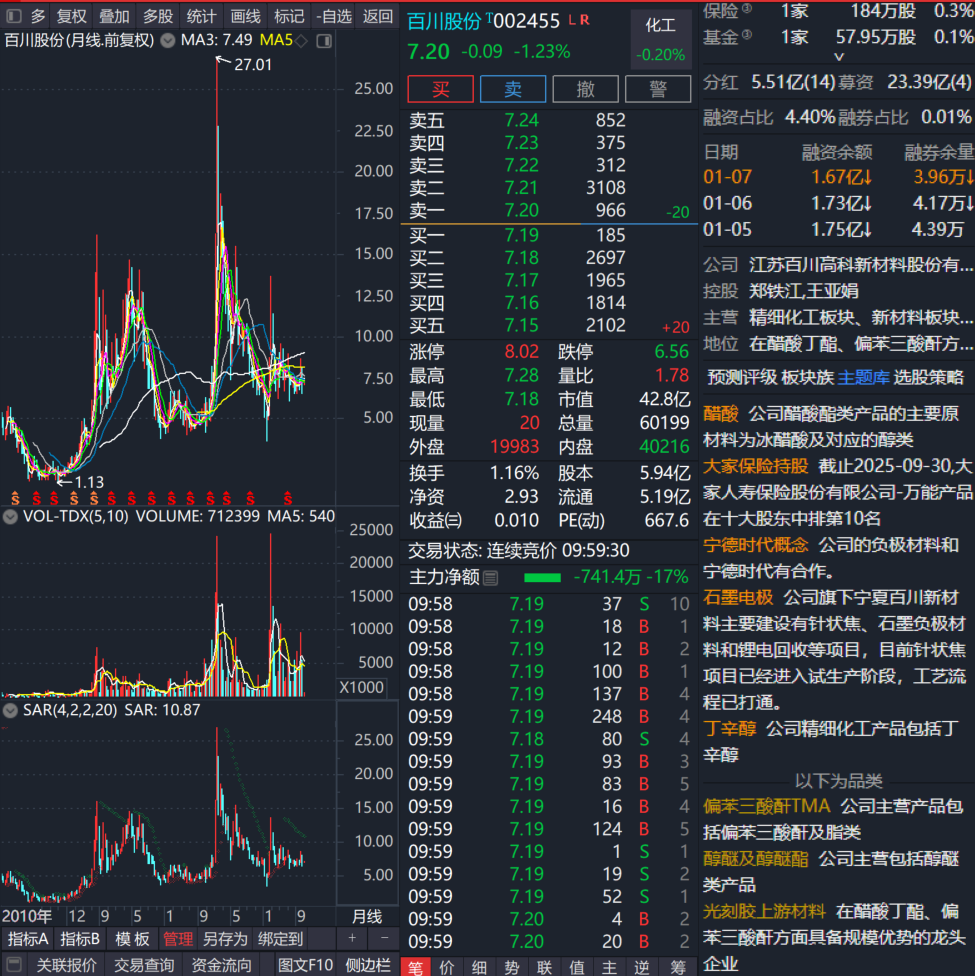Expand the SAR indicator dropdown
The height and width of the screenshot is (976, 975).
pyautogui.click(x=10, y=710)
